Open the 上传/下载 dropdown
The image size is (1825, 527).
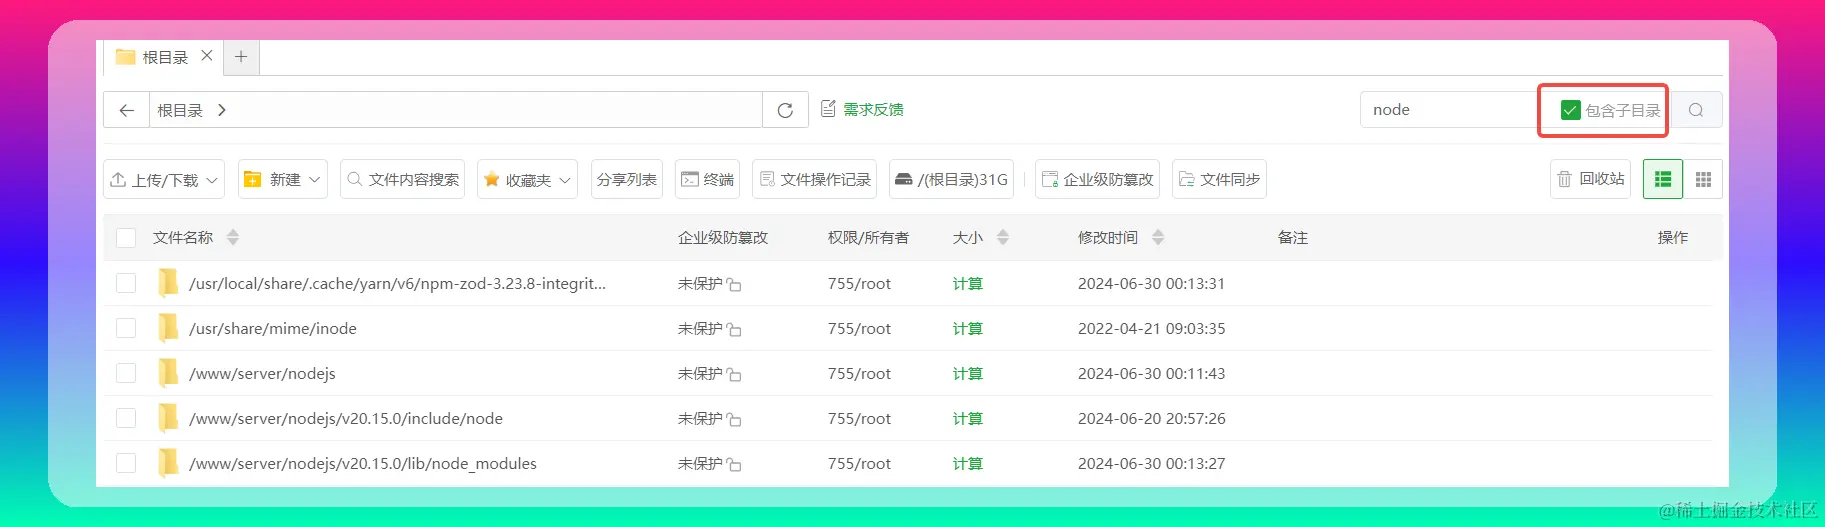click(164, 179)
